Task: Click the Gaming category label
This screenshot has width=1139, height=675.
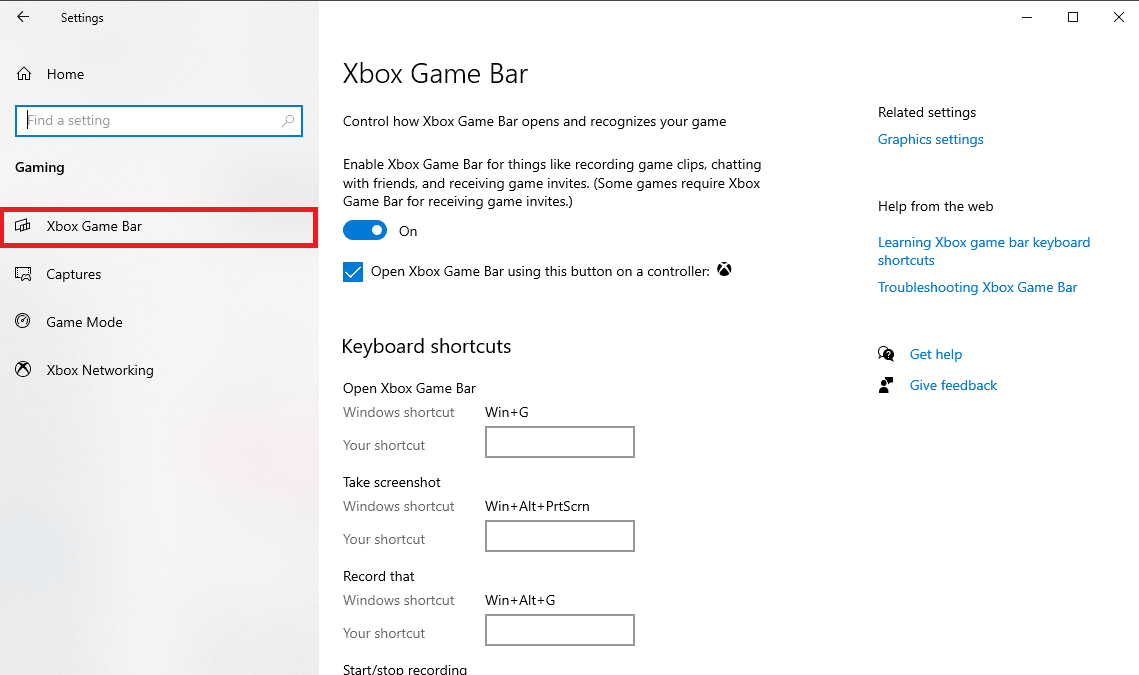Action: [x=40, y=168]
